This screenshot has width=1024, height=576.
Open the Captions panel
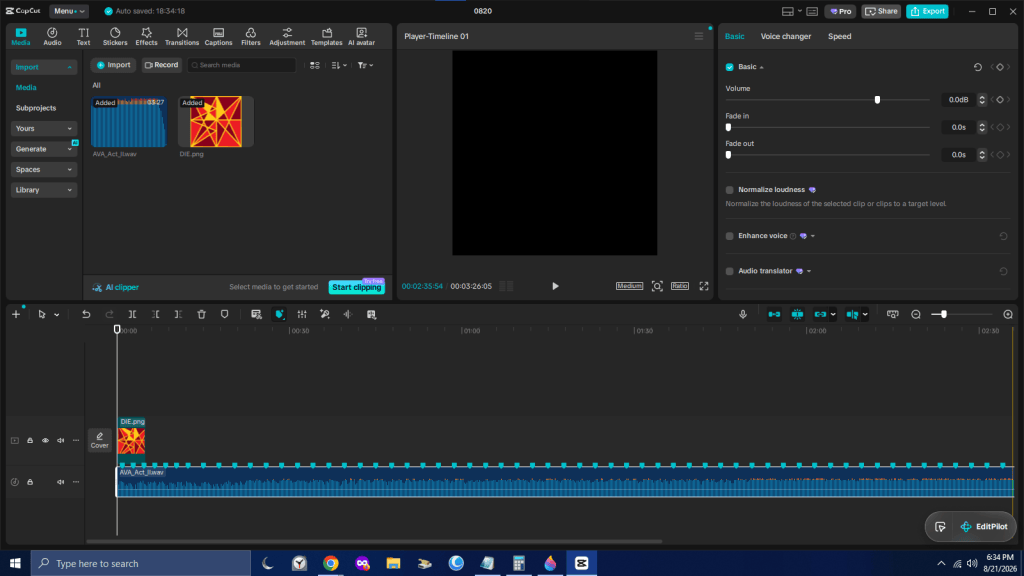click(x=218, y=37)
